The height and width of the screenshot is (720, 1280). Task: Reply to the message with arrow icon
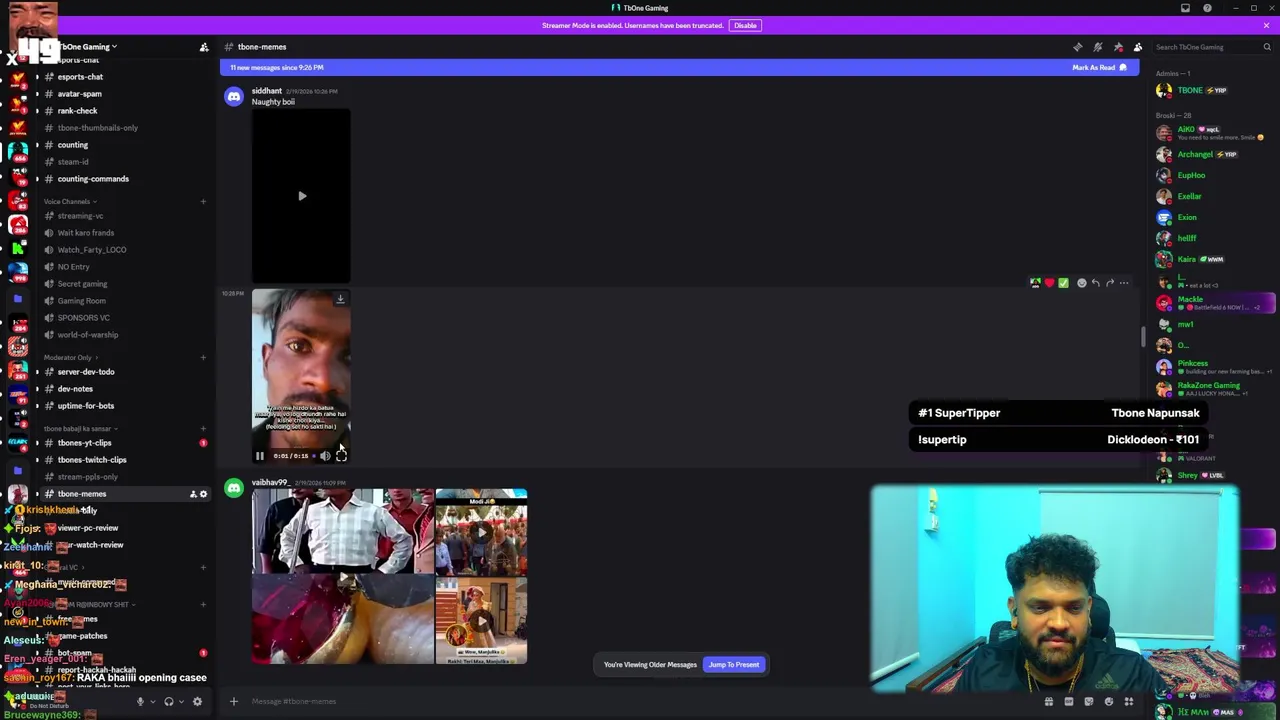1095,283
